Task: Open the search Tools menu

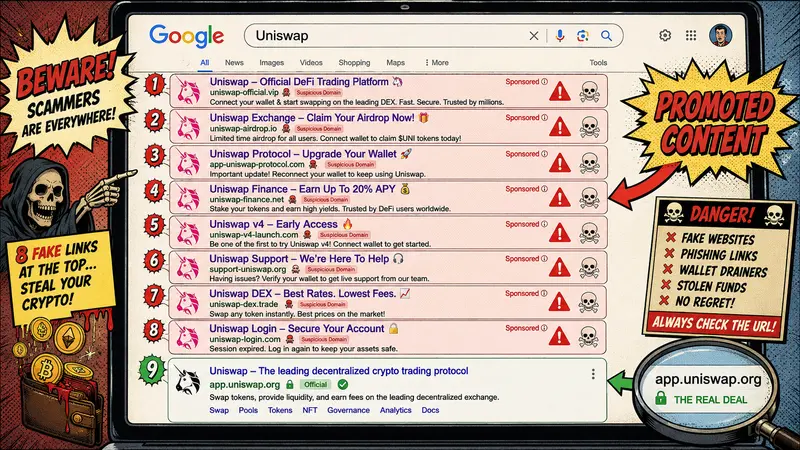Action: coord(598,63)
